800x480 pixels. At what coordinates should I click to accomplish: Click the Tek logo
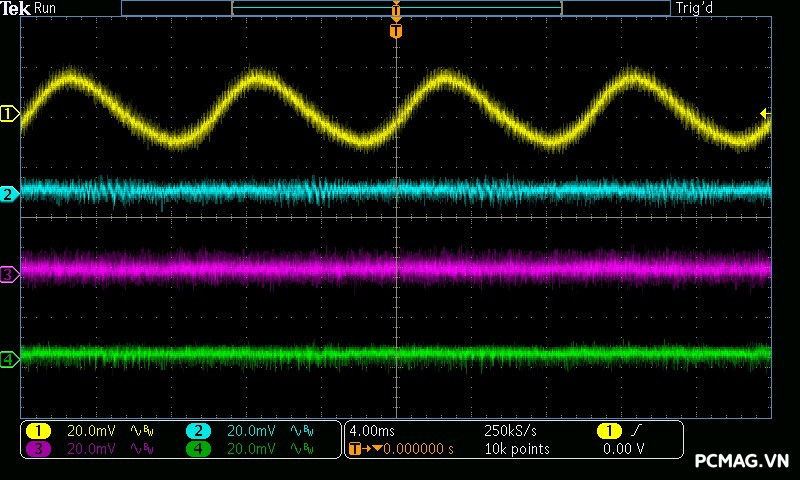tap(16, 8)
